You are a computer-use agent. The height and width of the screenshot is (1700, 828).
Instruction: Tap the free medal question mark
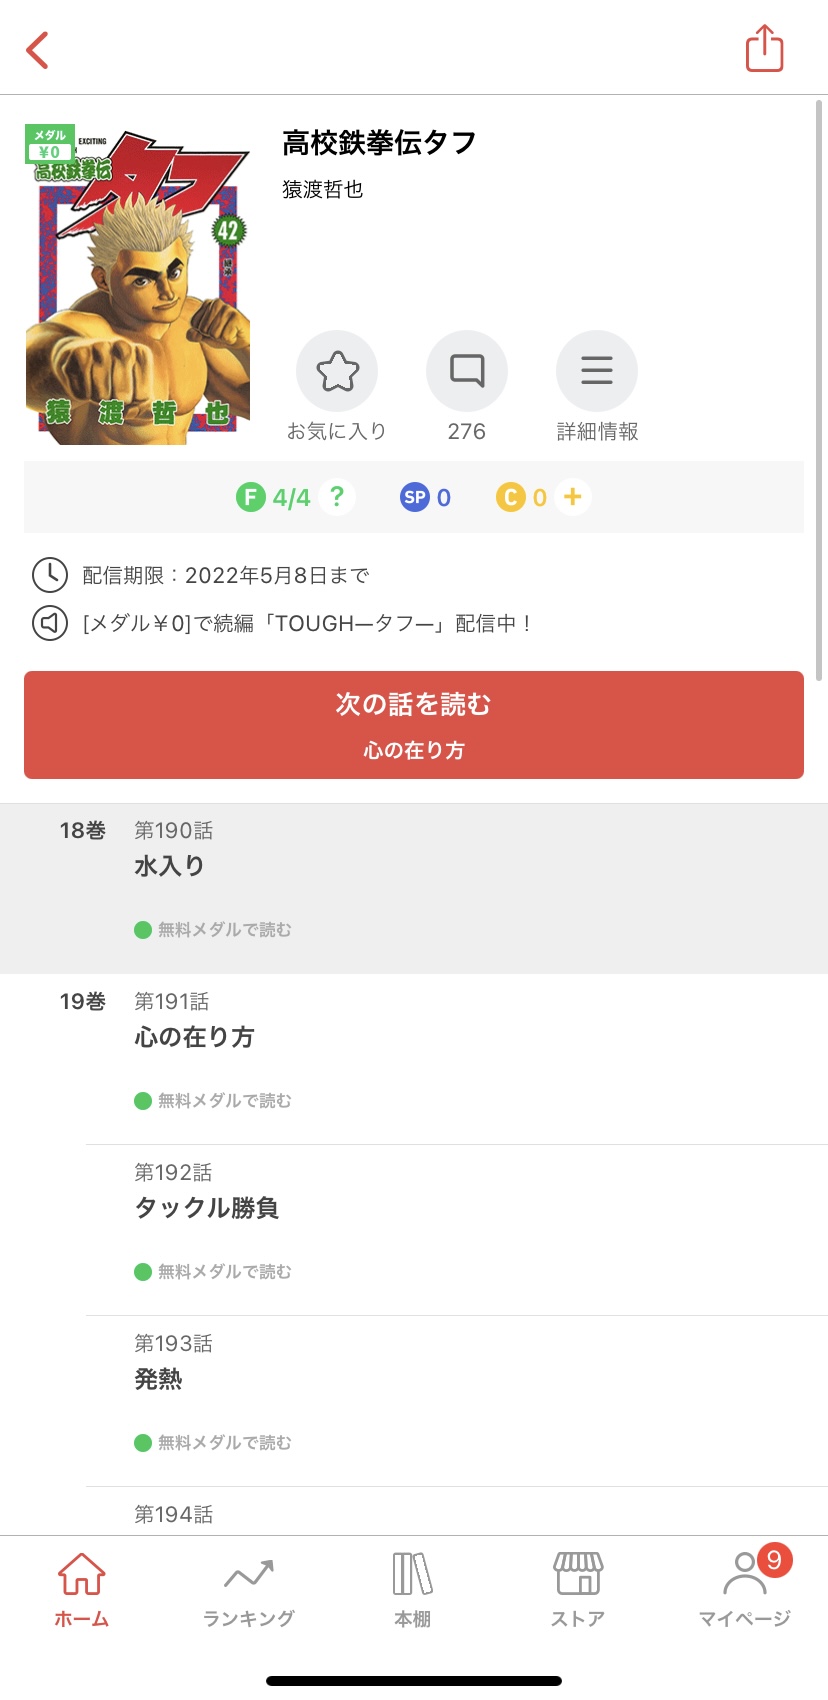click(337, 497)
